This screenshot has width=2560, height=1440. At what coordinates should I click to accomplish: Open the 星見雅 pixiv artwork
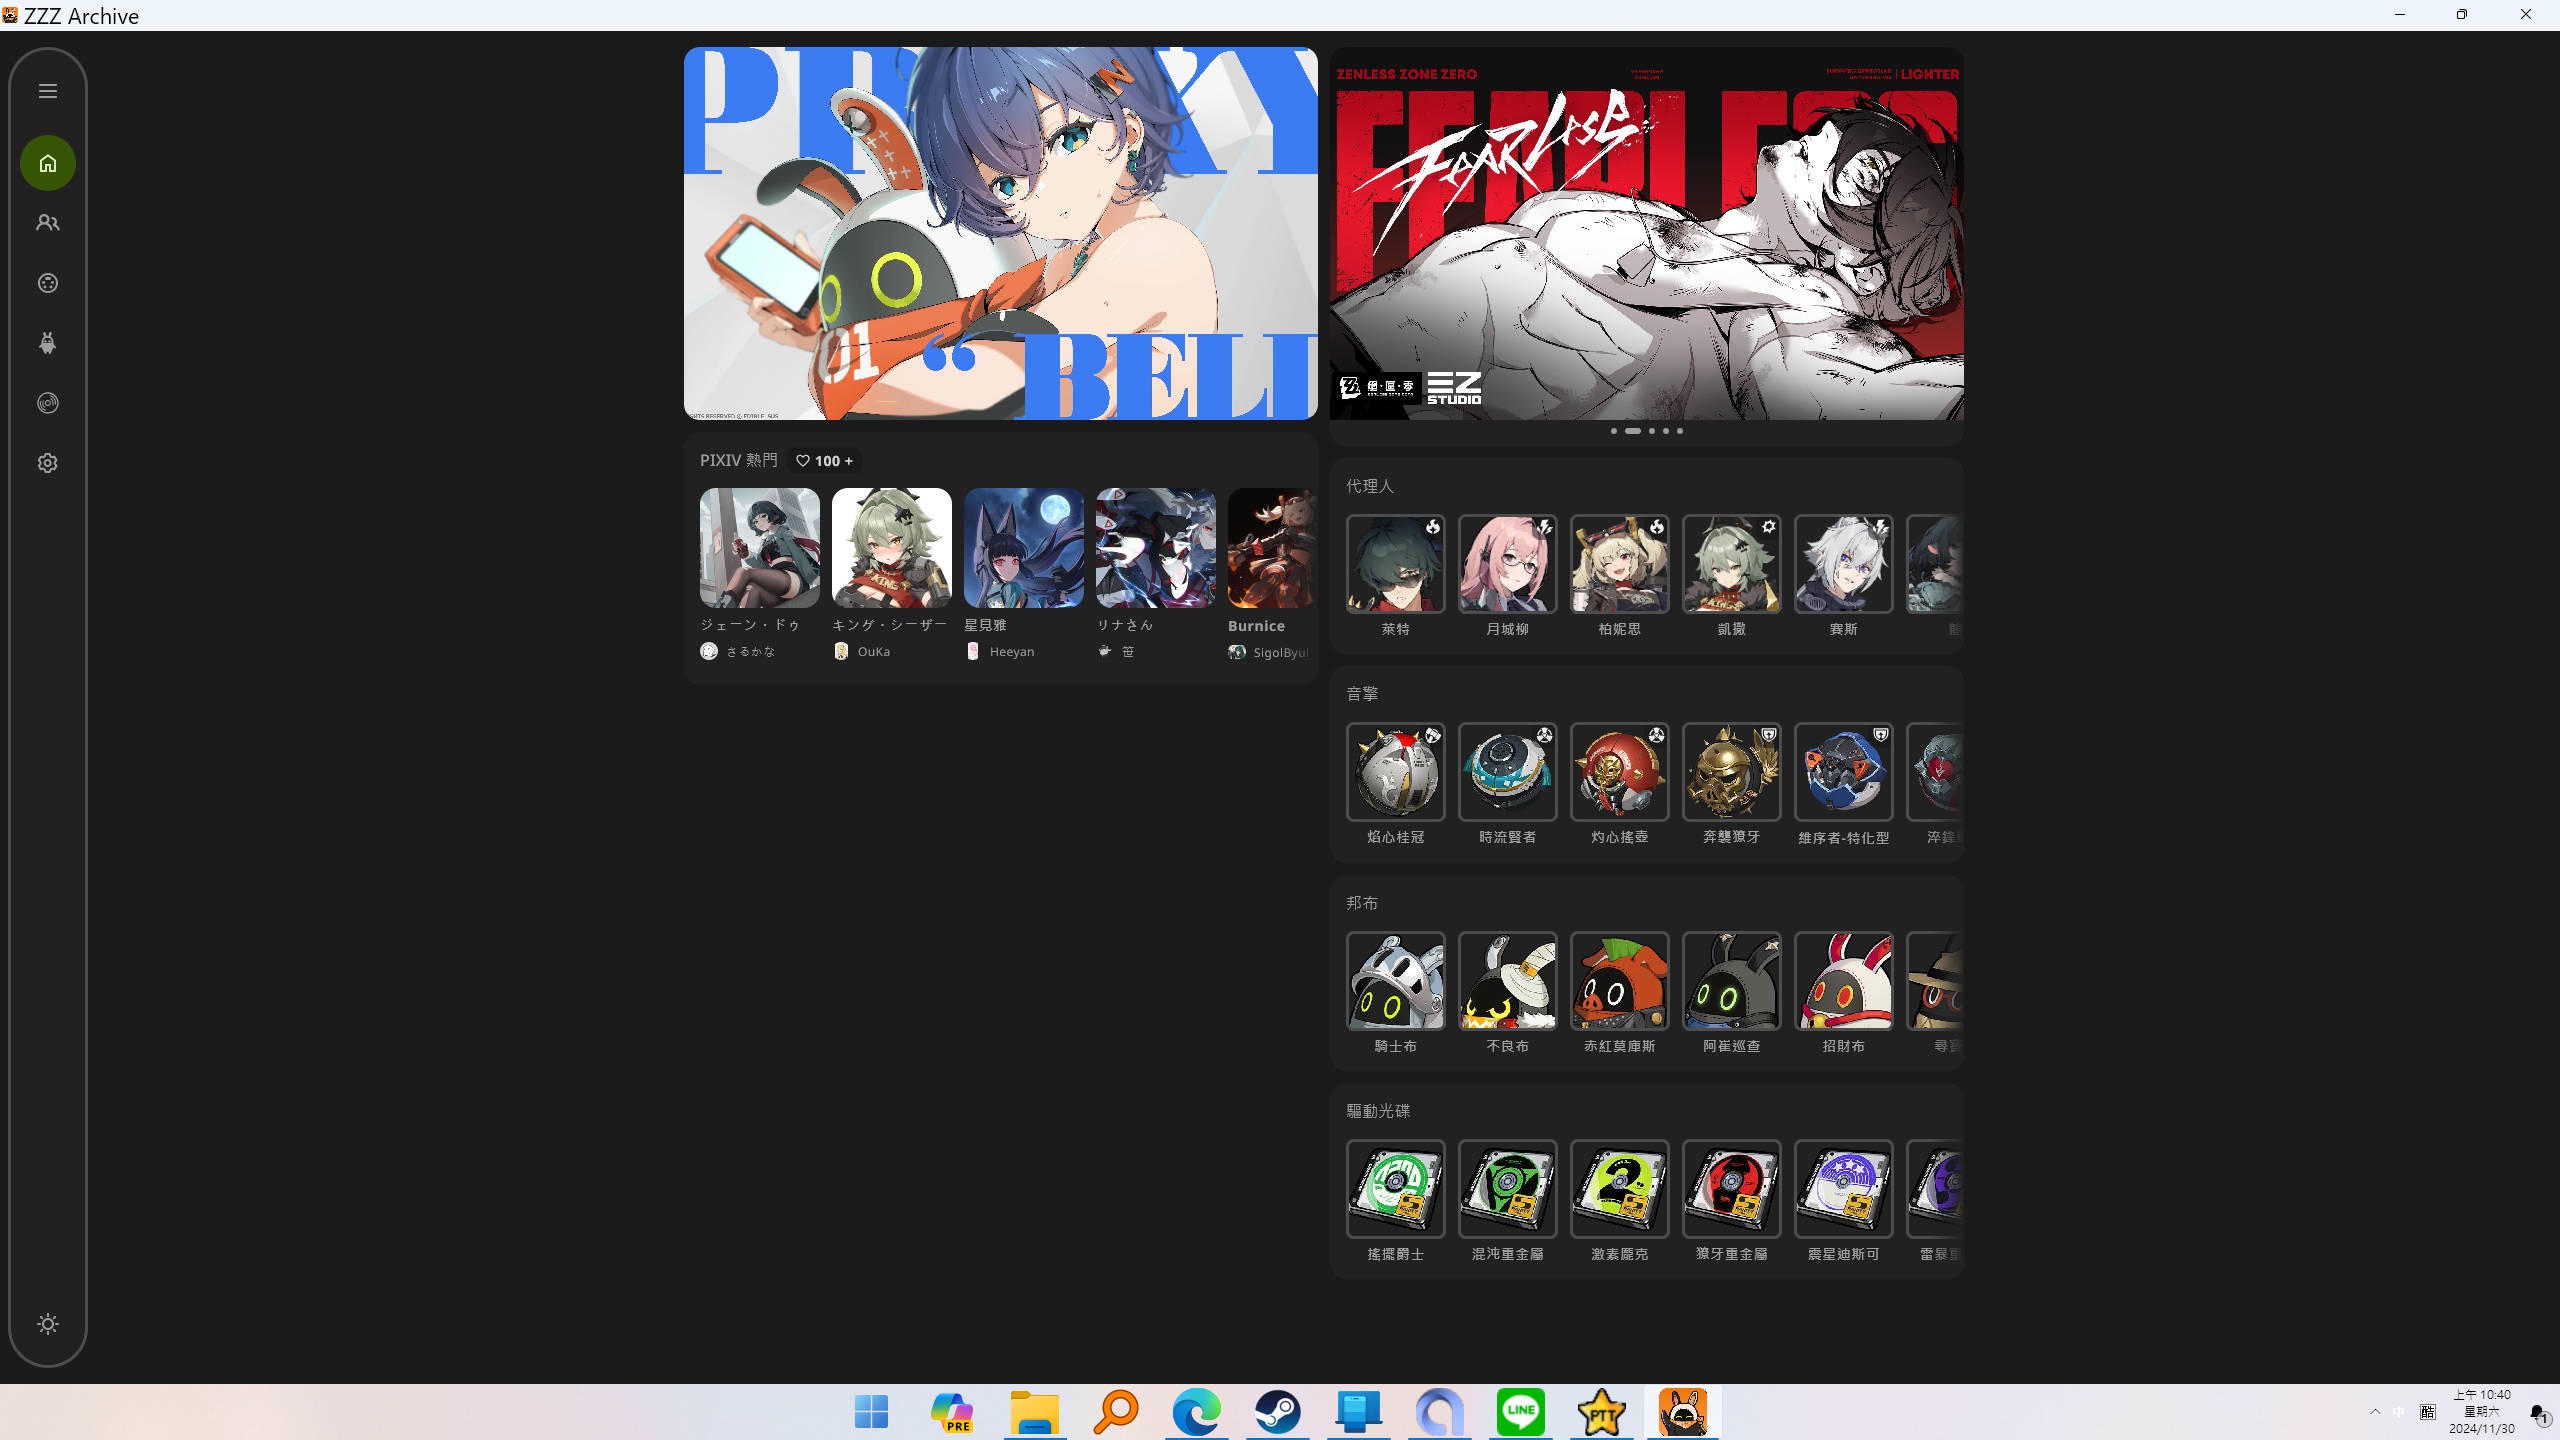[x=1024, y=548]
